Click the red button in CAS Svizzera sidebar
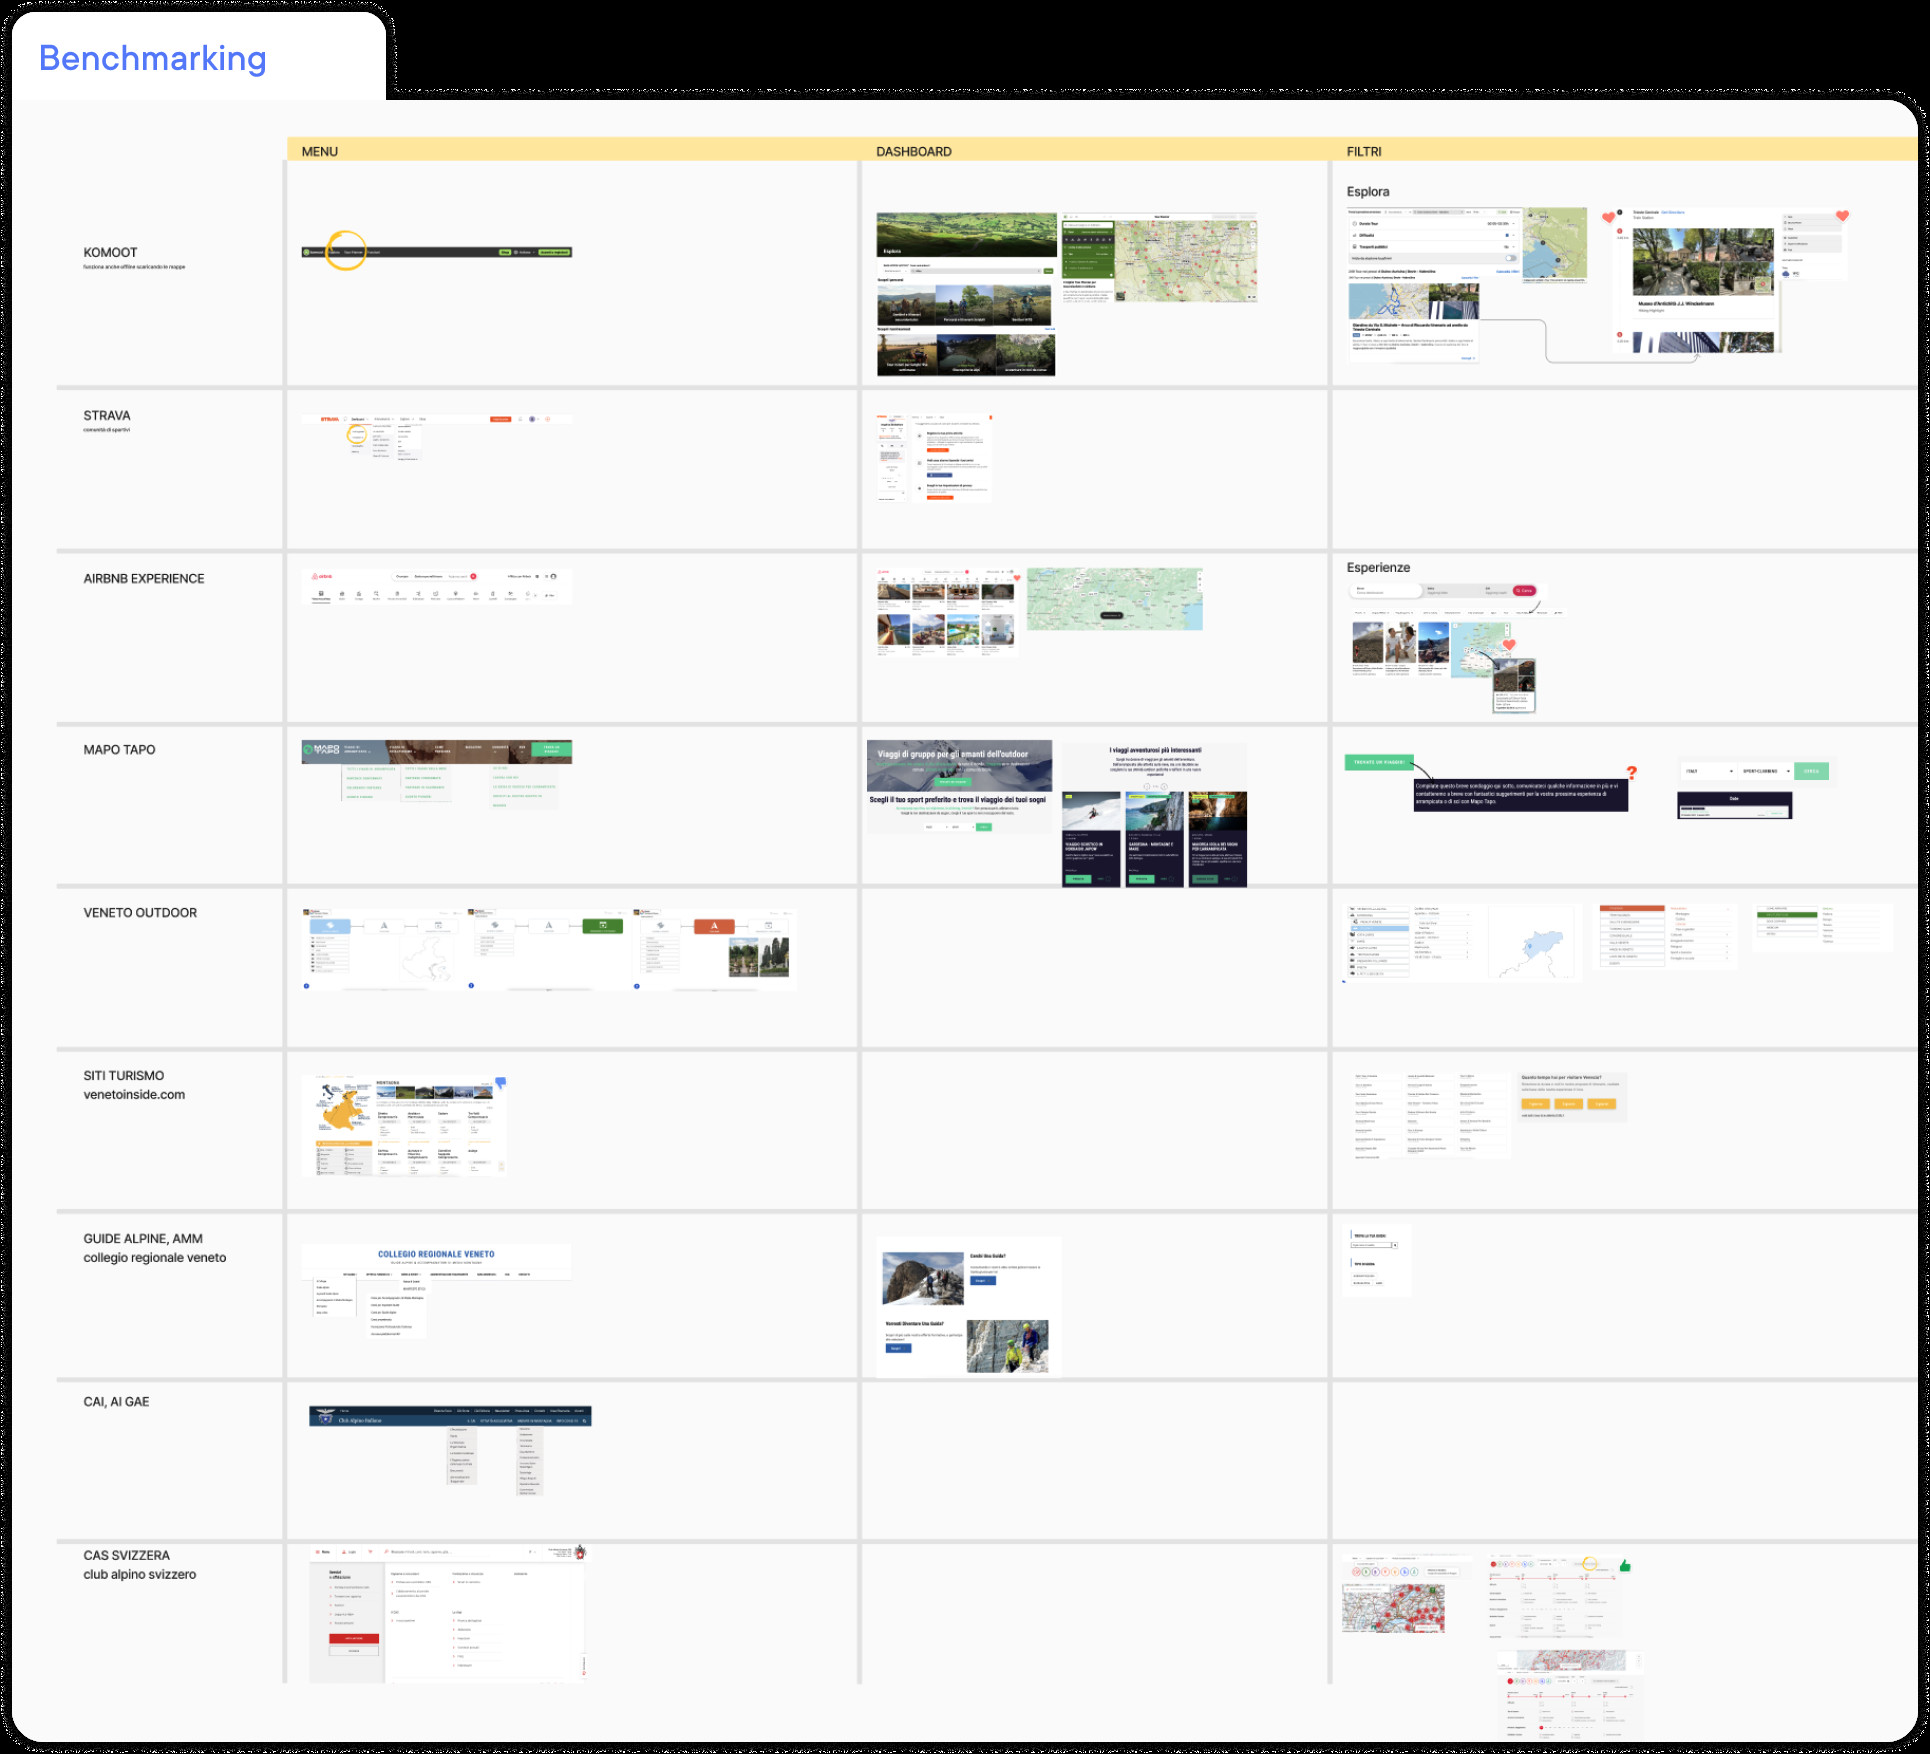This screenshot has width=1930, height=1754. point(354,1638)
